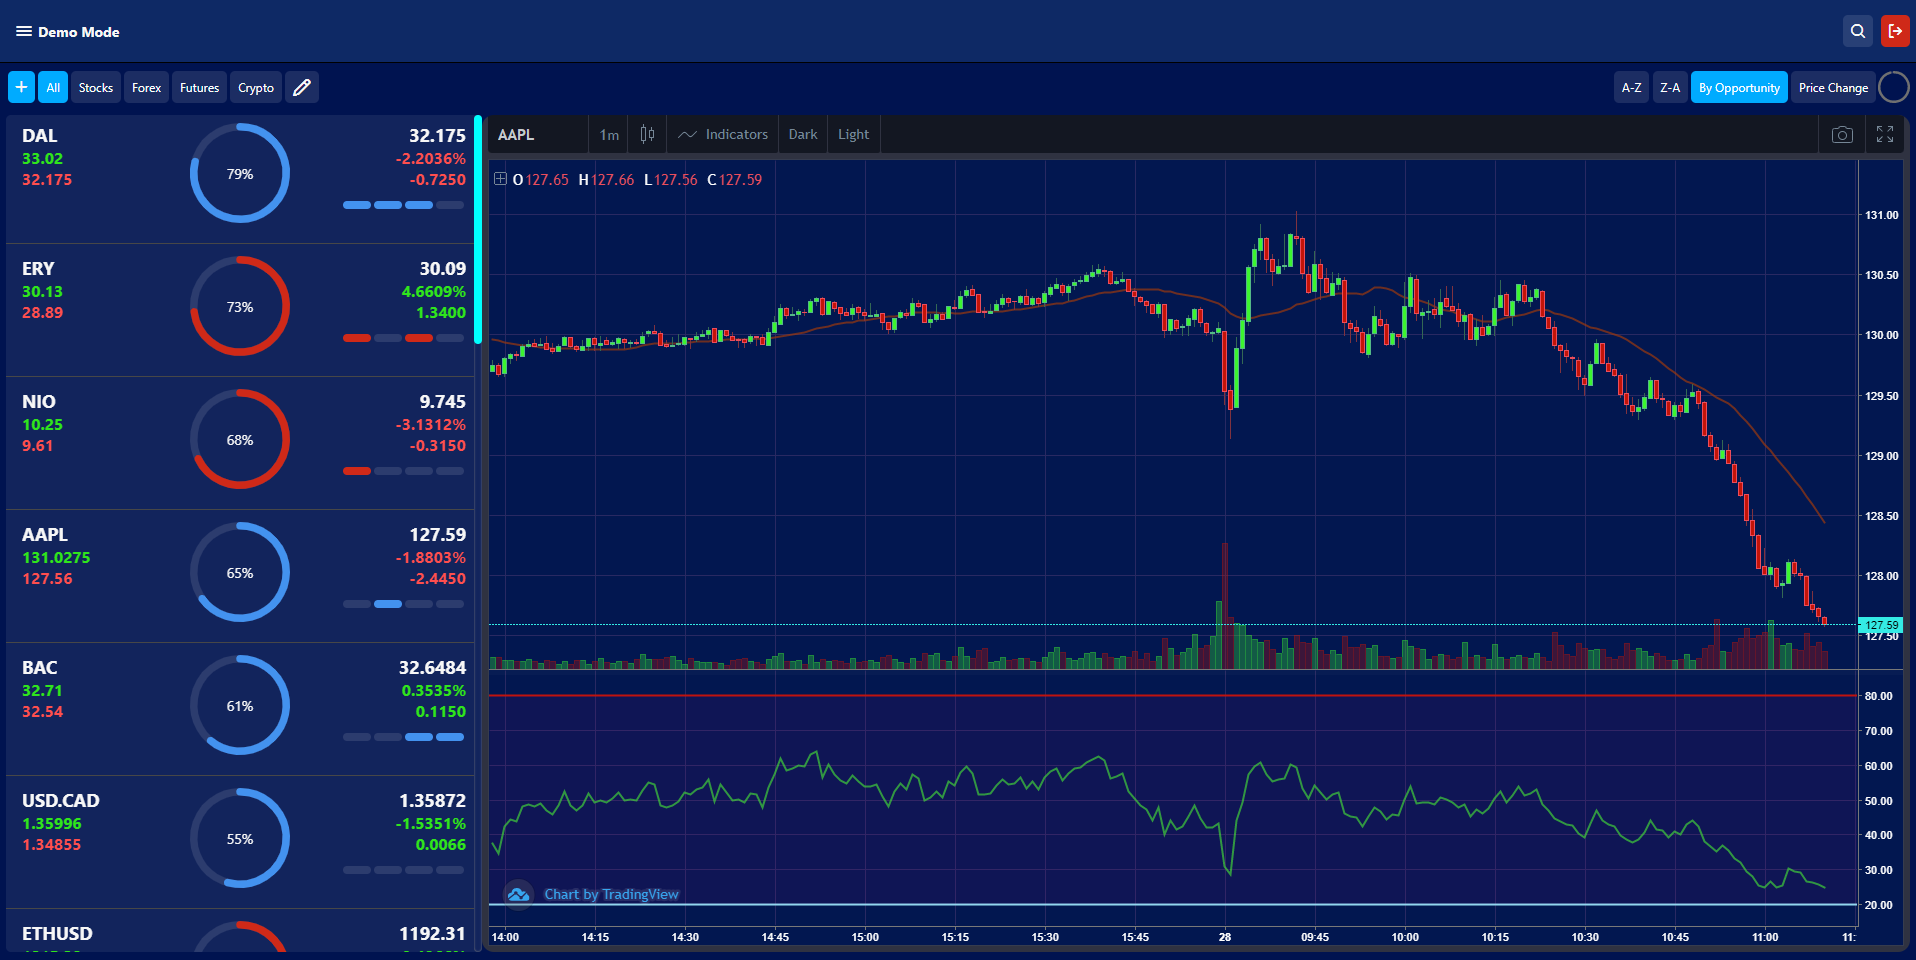This screenshot has height=960, width=1916.
Task: Click BAC price 32.6484
Action: tap(432, 668)
